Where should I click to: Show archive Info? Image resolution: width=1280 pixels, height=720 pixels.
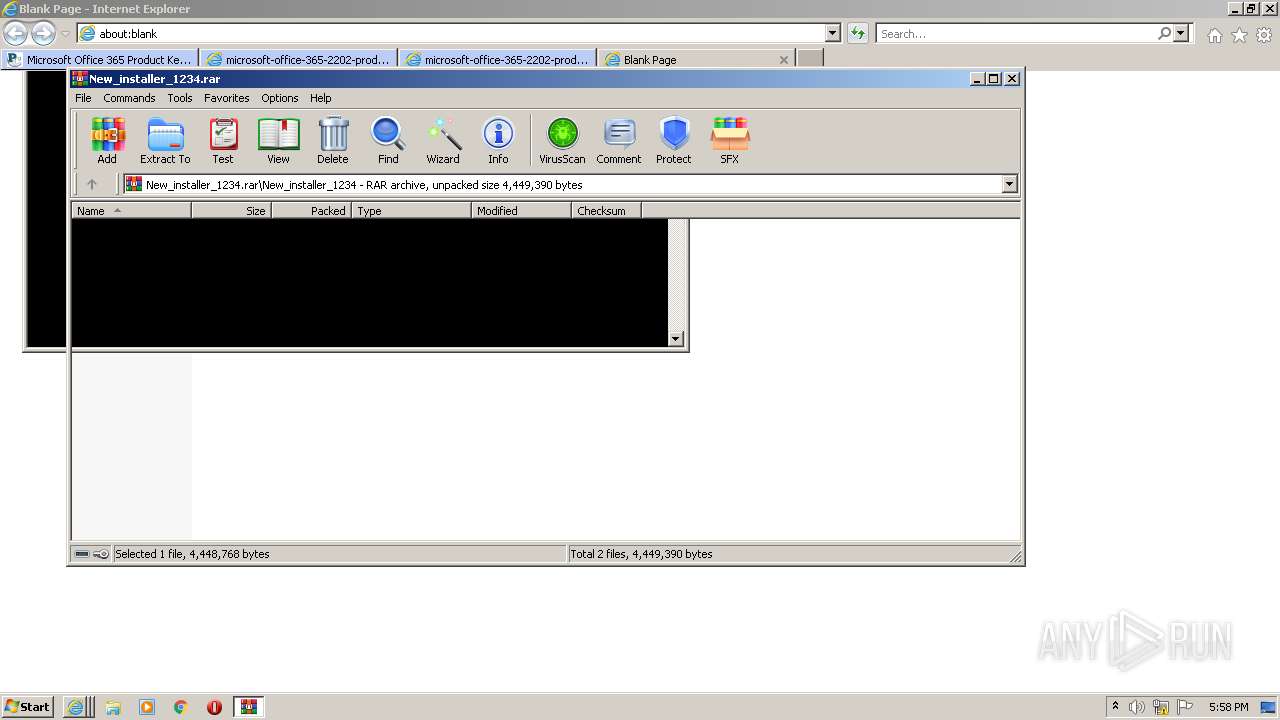tap(498, 140)
